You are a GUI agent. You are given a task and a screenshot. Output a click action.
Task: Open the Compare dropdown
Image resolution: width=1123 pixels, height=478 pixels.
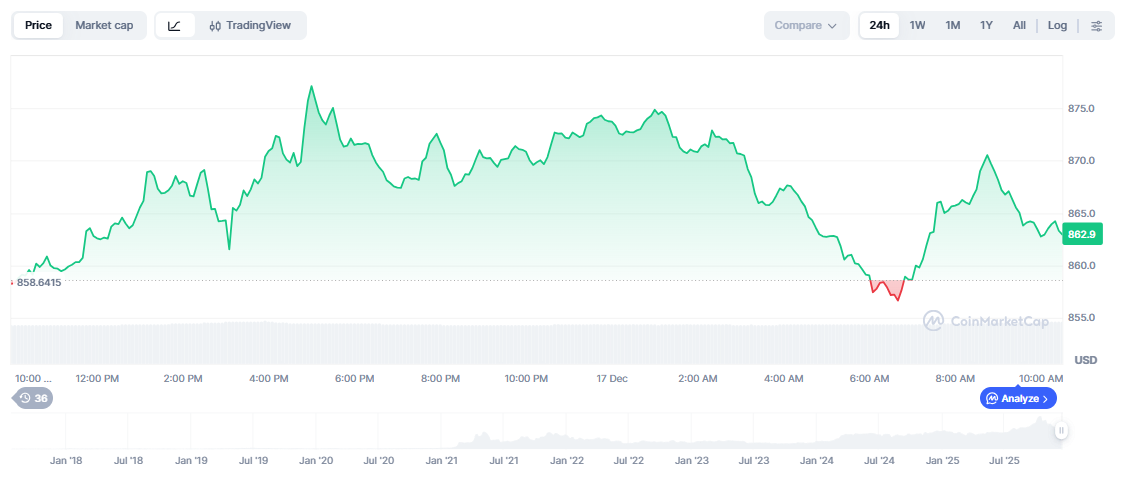point(806,25)
